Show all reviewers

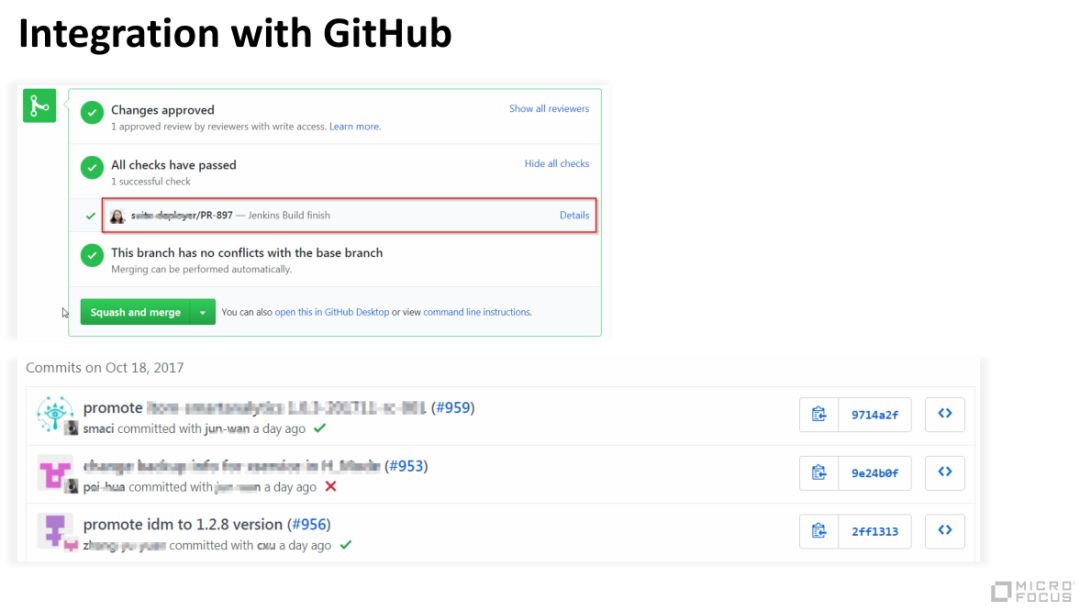549,109
